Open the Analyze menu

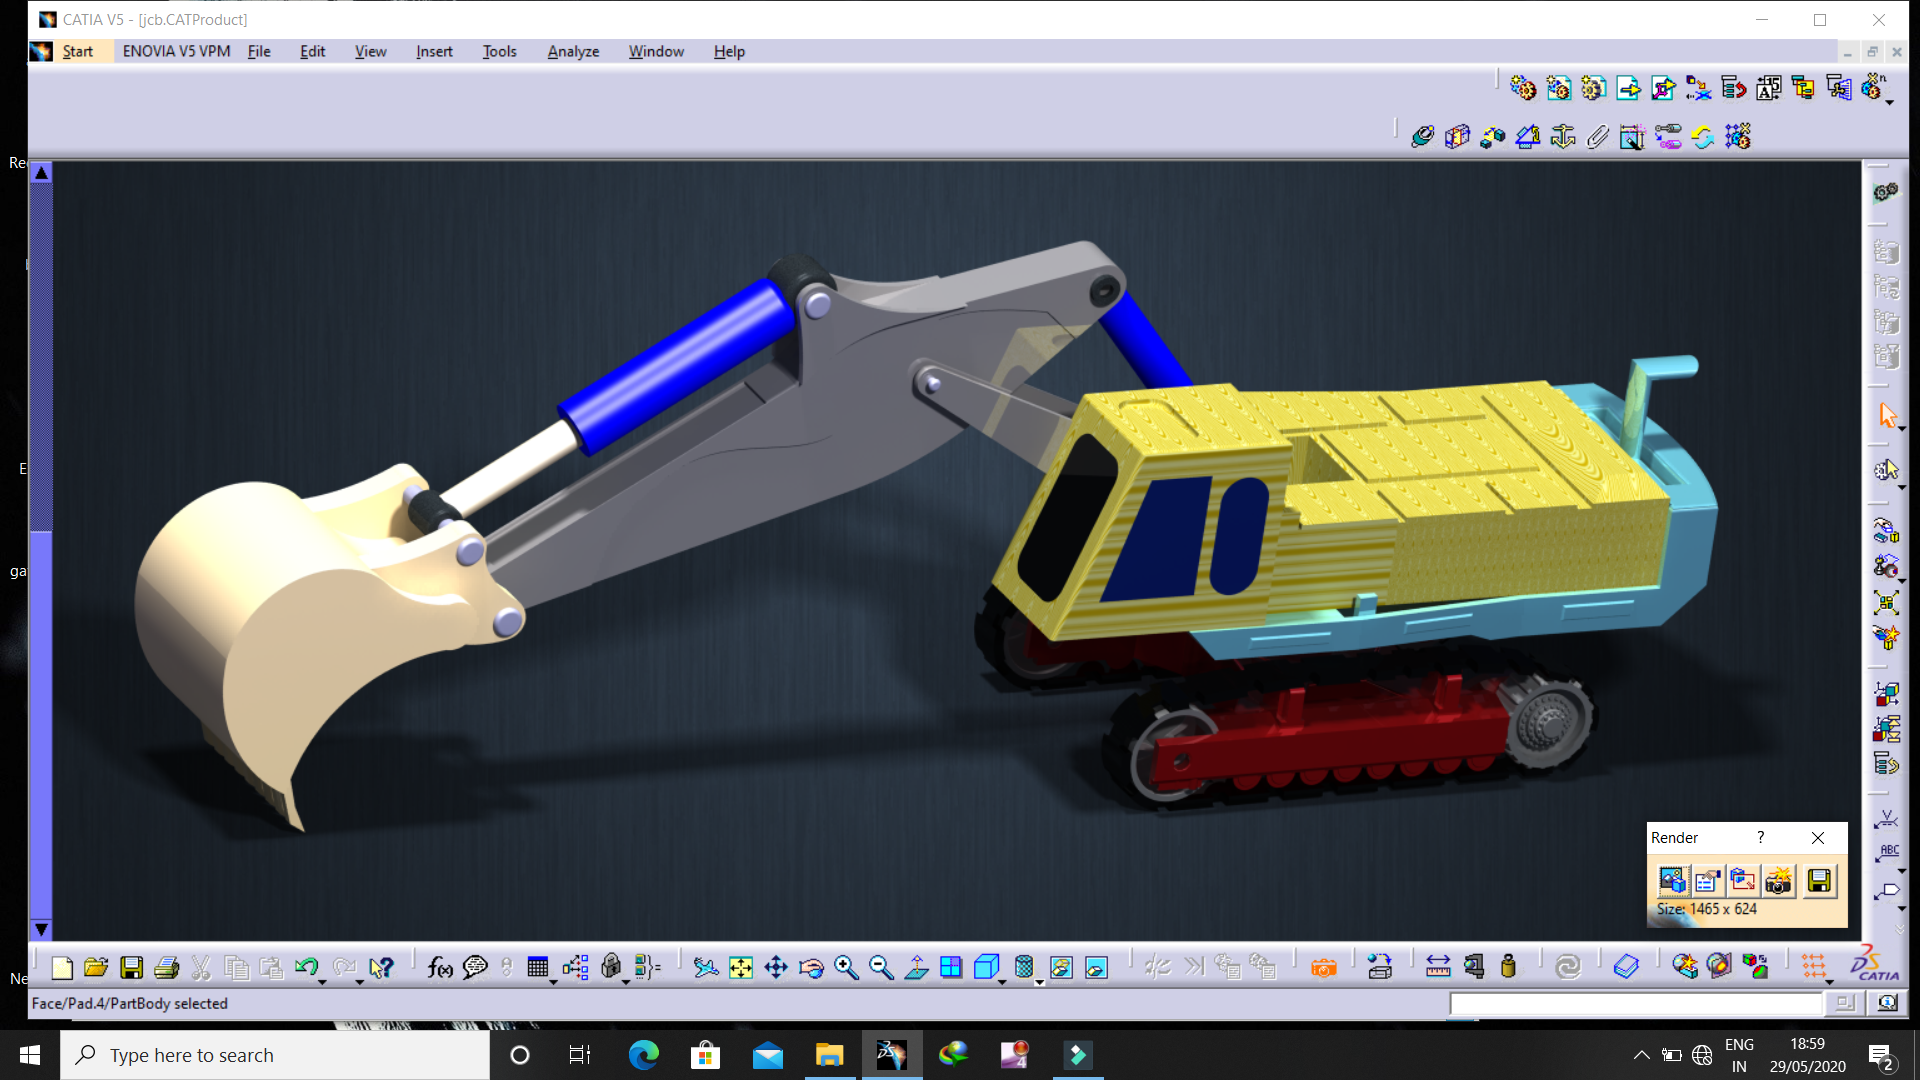pos(573,51)
